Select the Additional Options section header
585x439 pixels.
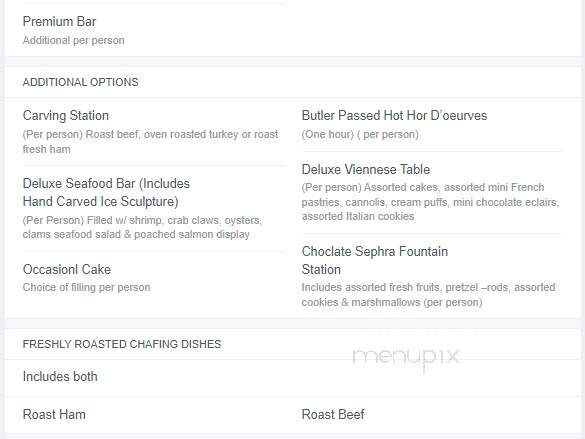pyautogui.click(x=81, y=82)
